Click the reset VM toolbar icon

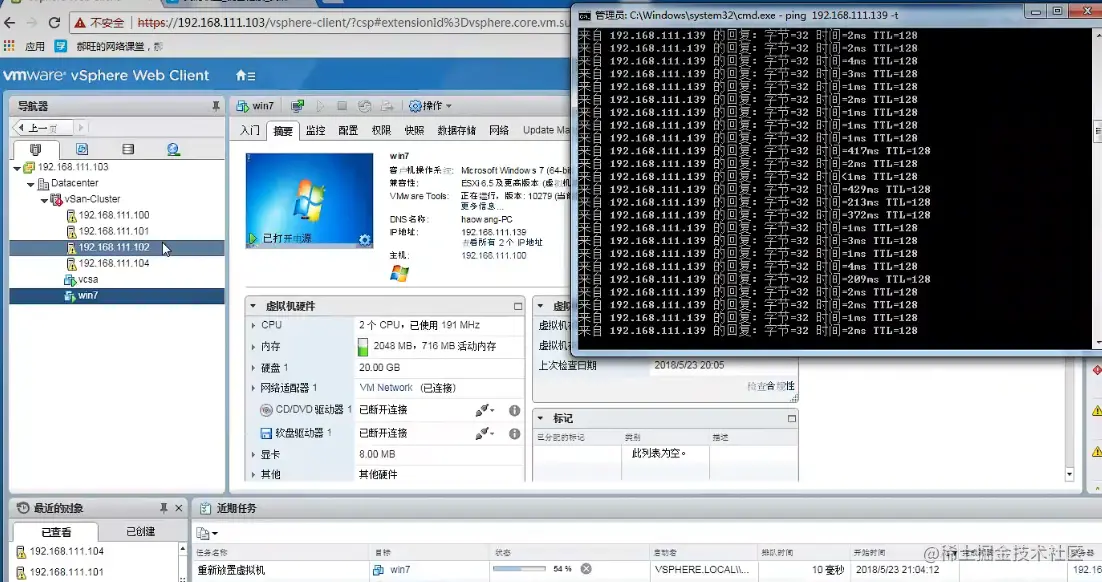tap(364, 106)
